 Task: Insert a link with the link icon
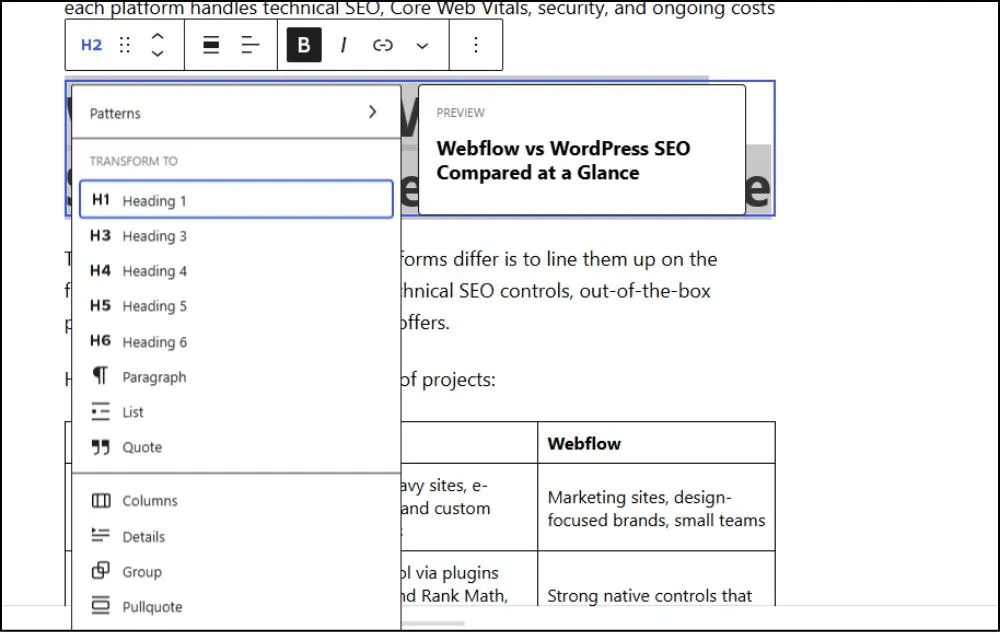[383, 45]
